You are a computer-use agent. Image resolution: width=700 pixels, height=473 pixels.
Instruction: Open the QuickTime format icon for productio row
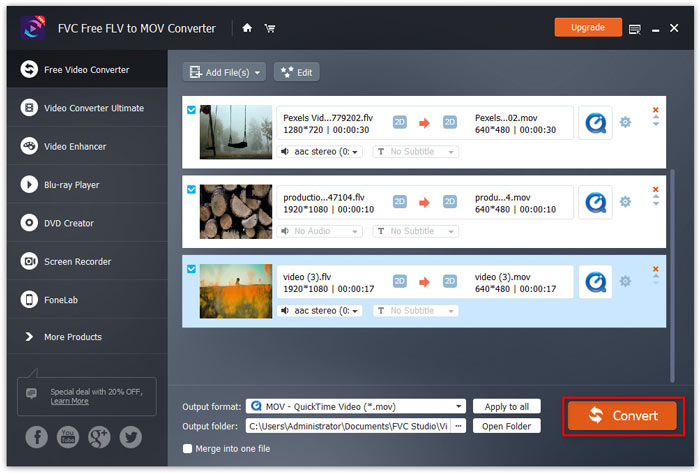point(595,202)
